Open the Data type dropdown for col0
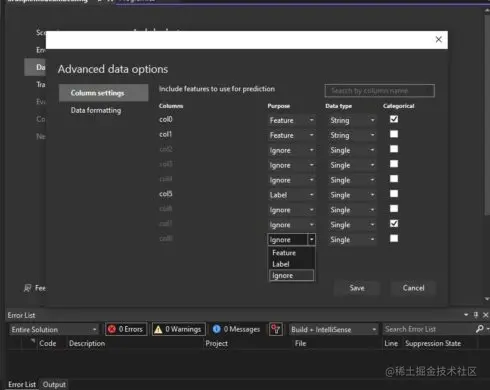This screenshot has width=490, height=390. (352, 120)
